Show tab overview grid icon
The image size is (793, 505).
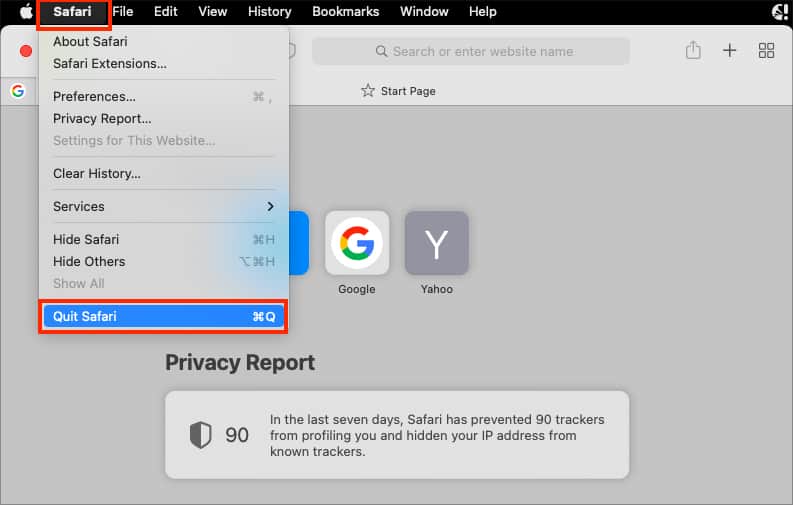(x=766, y=50)
